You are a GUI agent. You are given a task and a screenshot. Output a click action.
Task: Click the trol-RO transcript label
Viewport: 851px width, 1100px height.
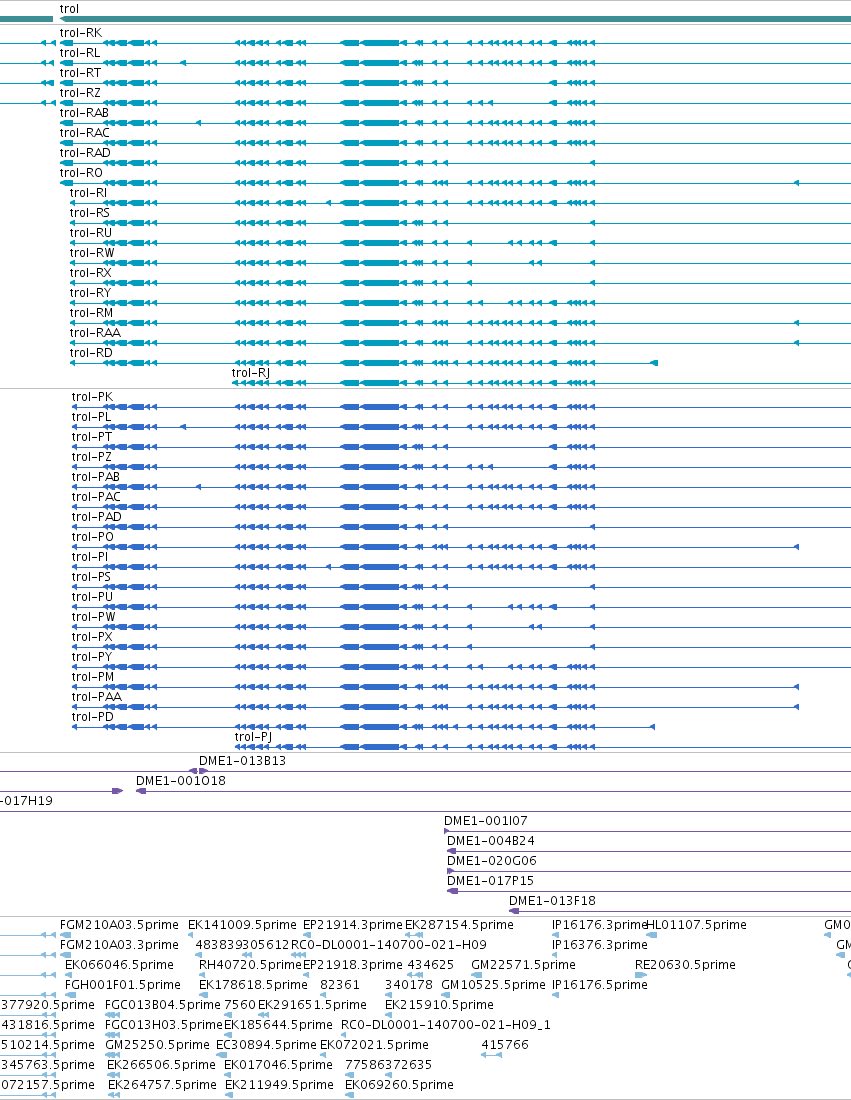81,173
